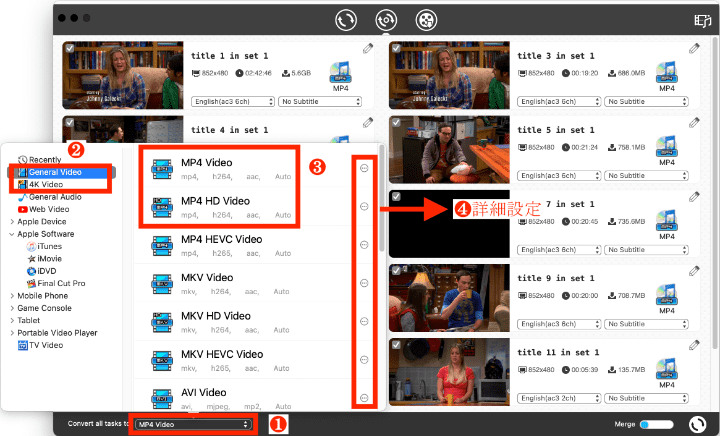Edit title 3 in set 1 pencil icon
Image resolution: width=720 pixels, height=436 pixels.
tap(694, 49)
